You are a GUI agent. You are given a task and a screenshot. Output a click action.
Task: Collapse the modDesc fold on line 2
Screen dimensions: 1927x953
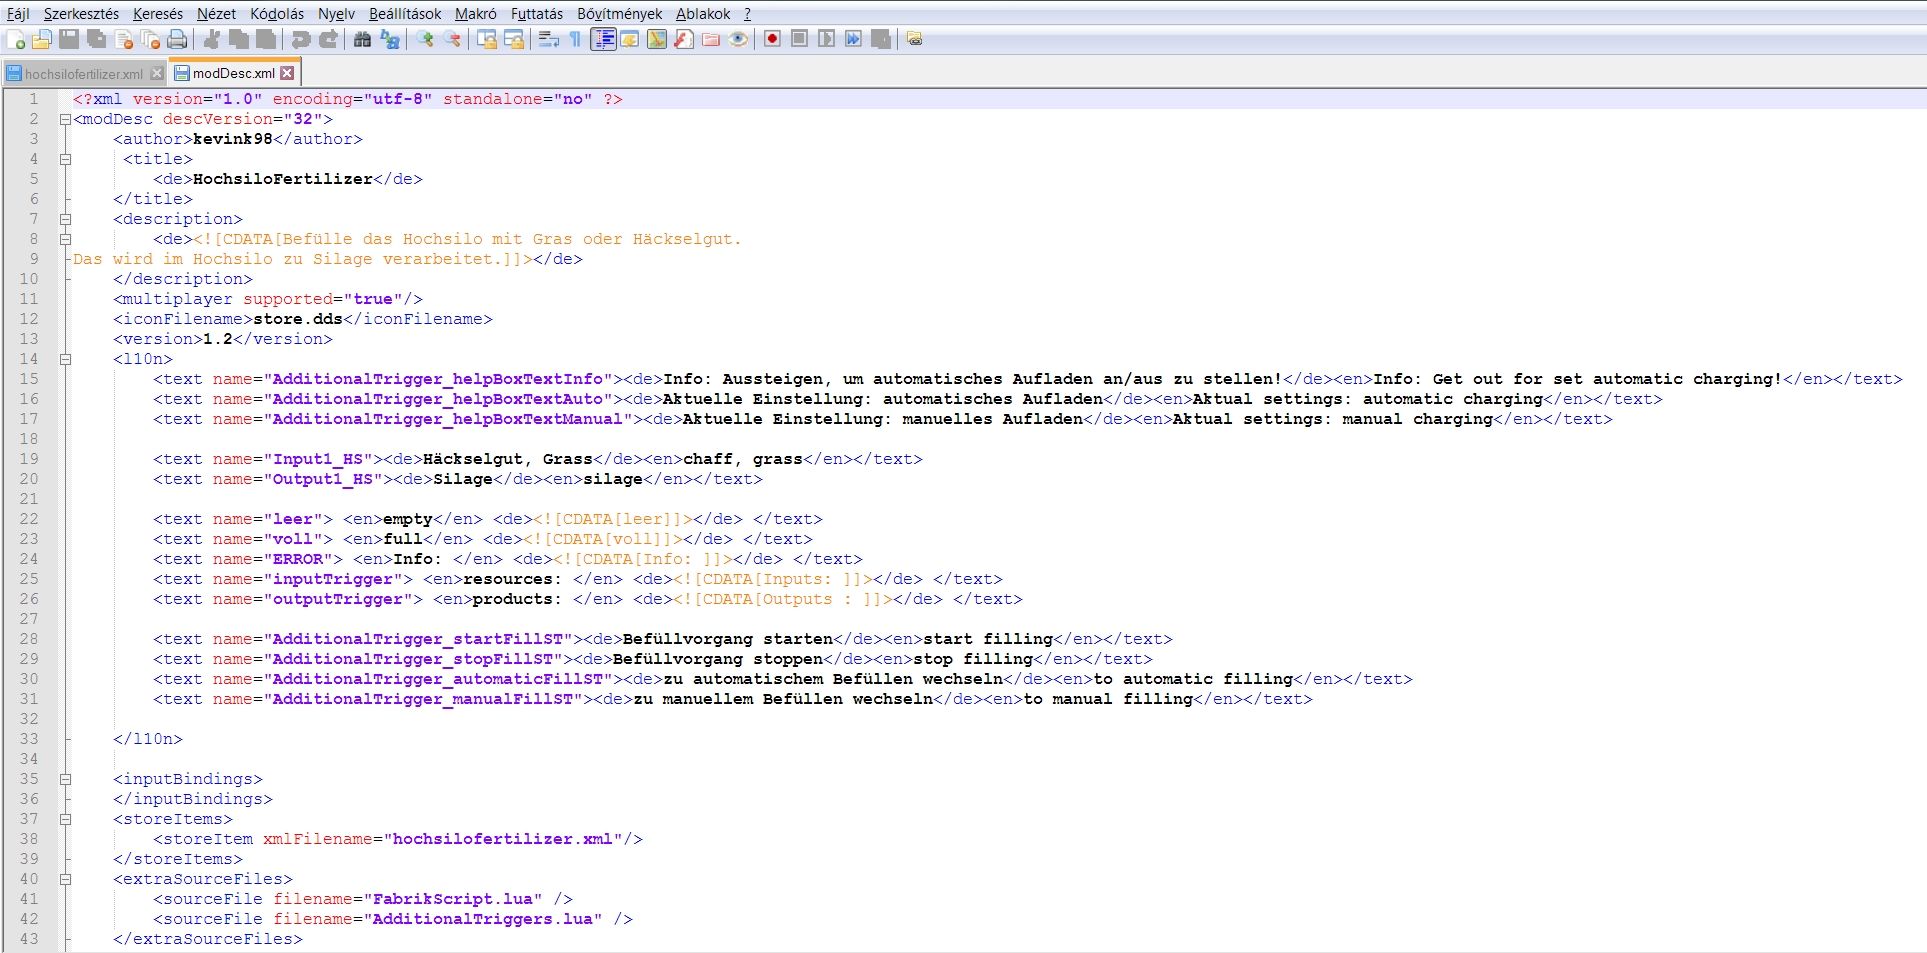point(65,119)
